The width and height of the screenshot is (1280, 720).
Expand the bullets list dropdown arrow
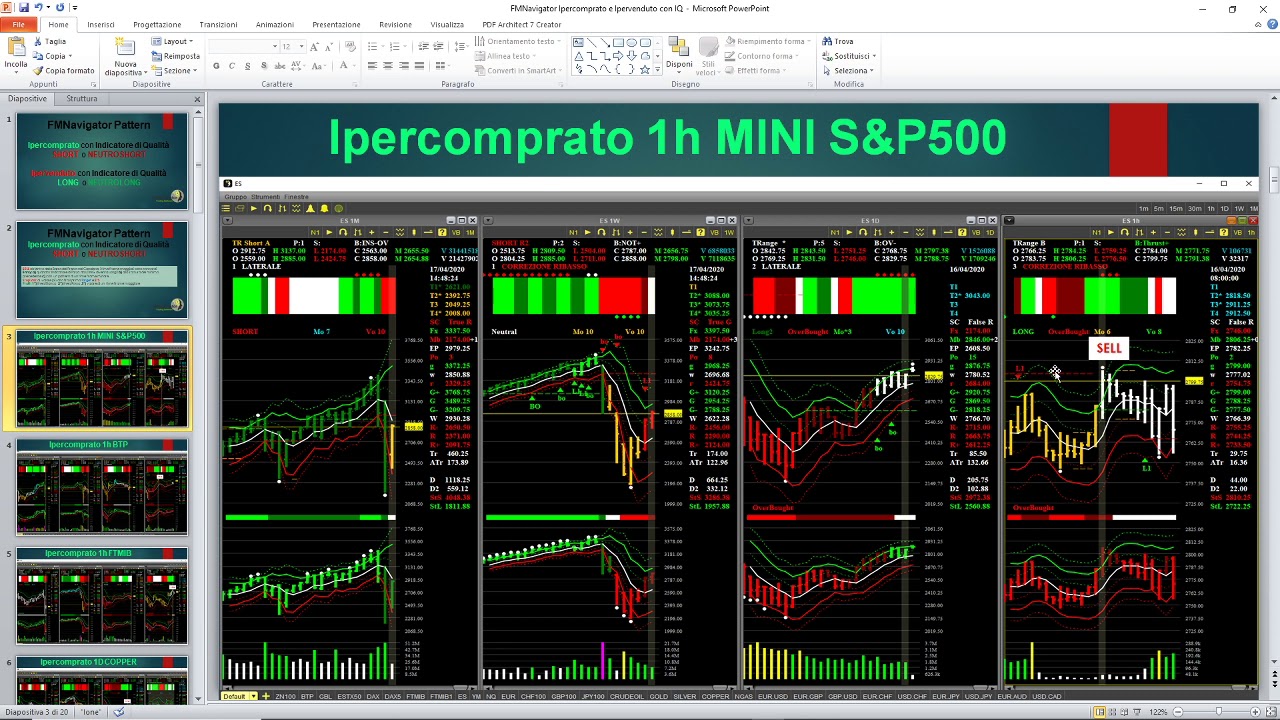(383, 46)
